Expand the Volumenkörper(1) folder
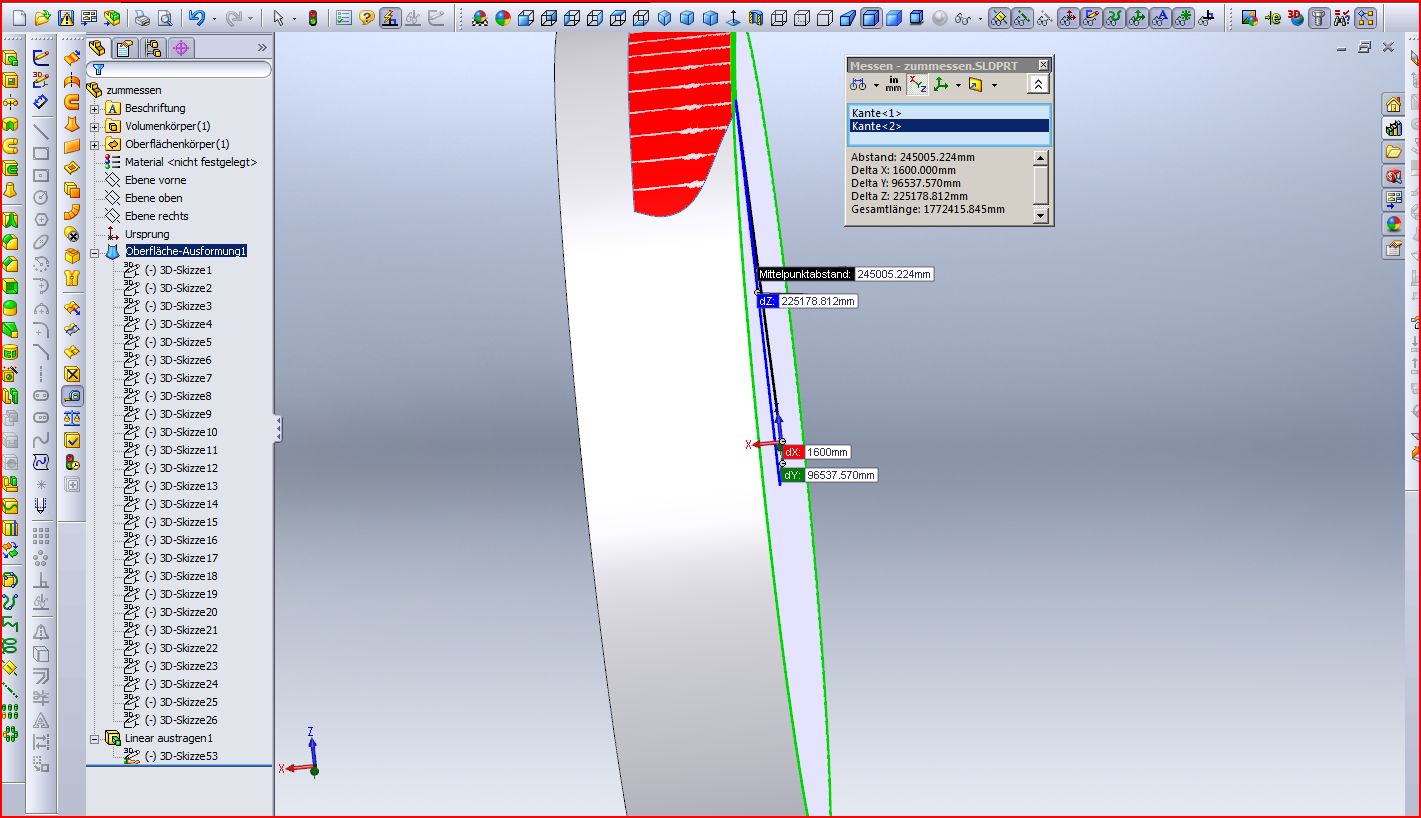The height and width of the screenshot is (818, 1421). 95,127
